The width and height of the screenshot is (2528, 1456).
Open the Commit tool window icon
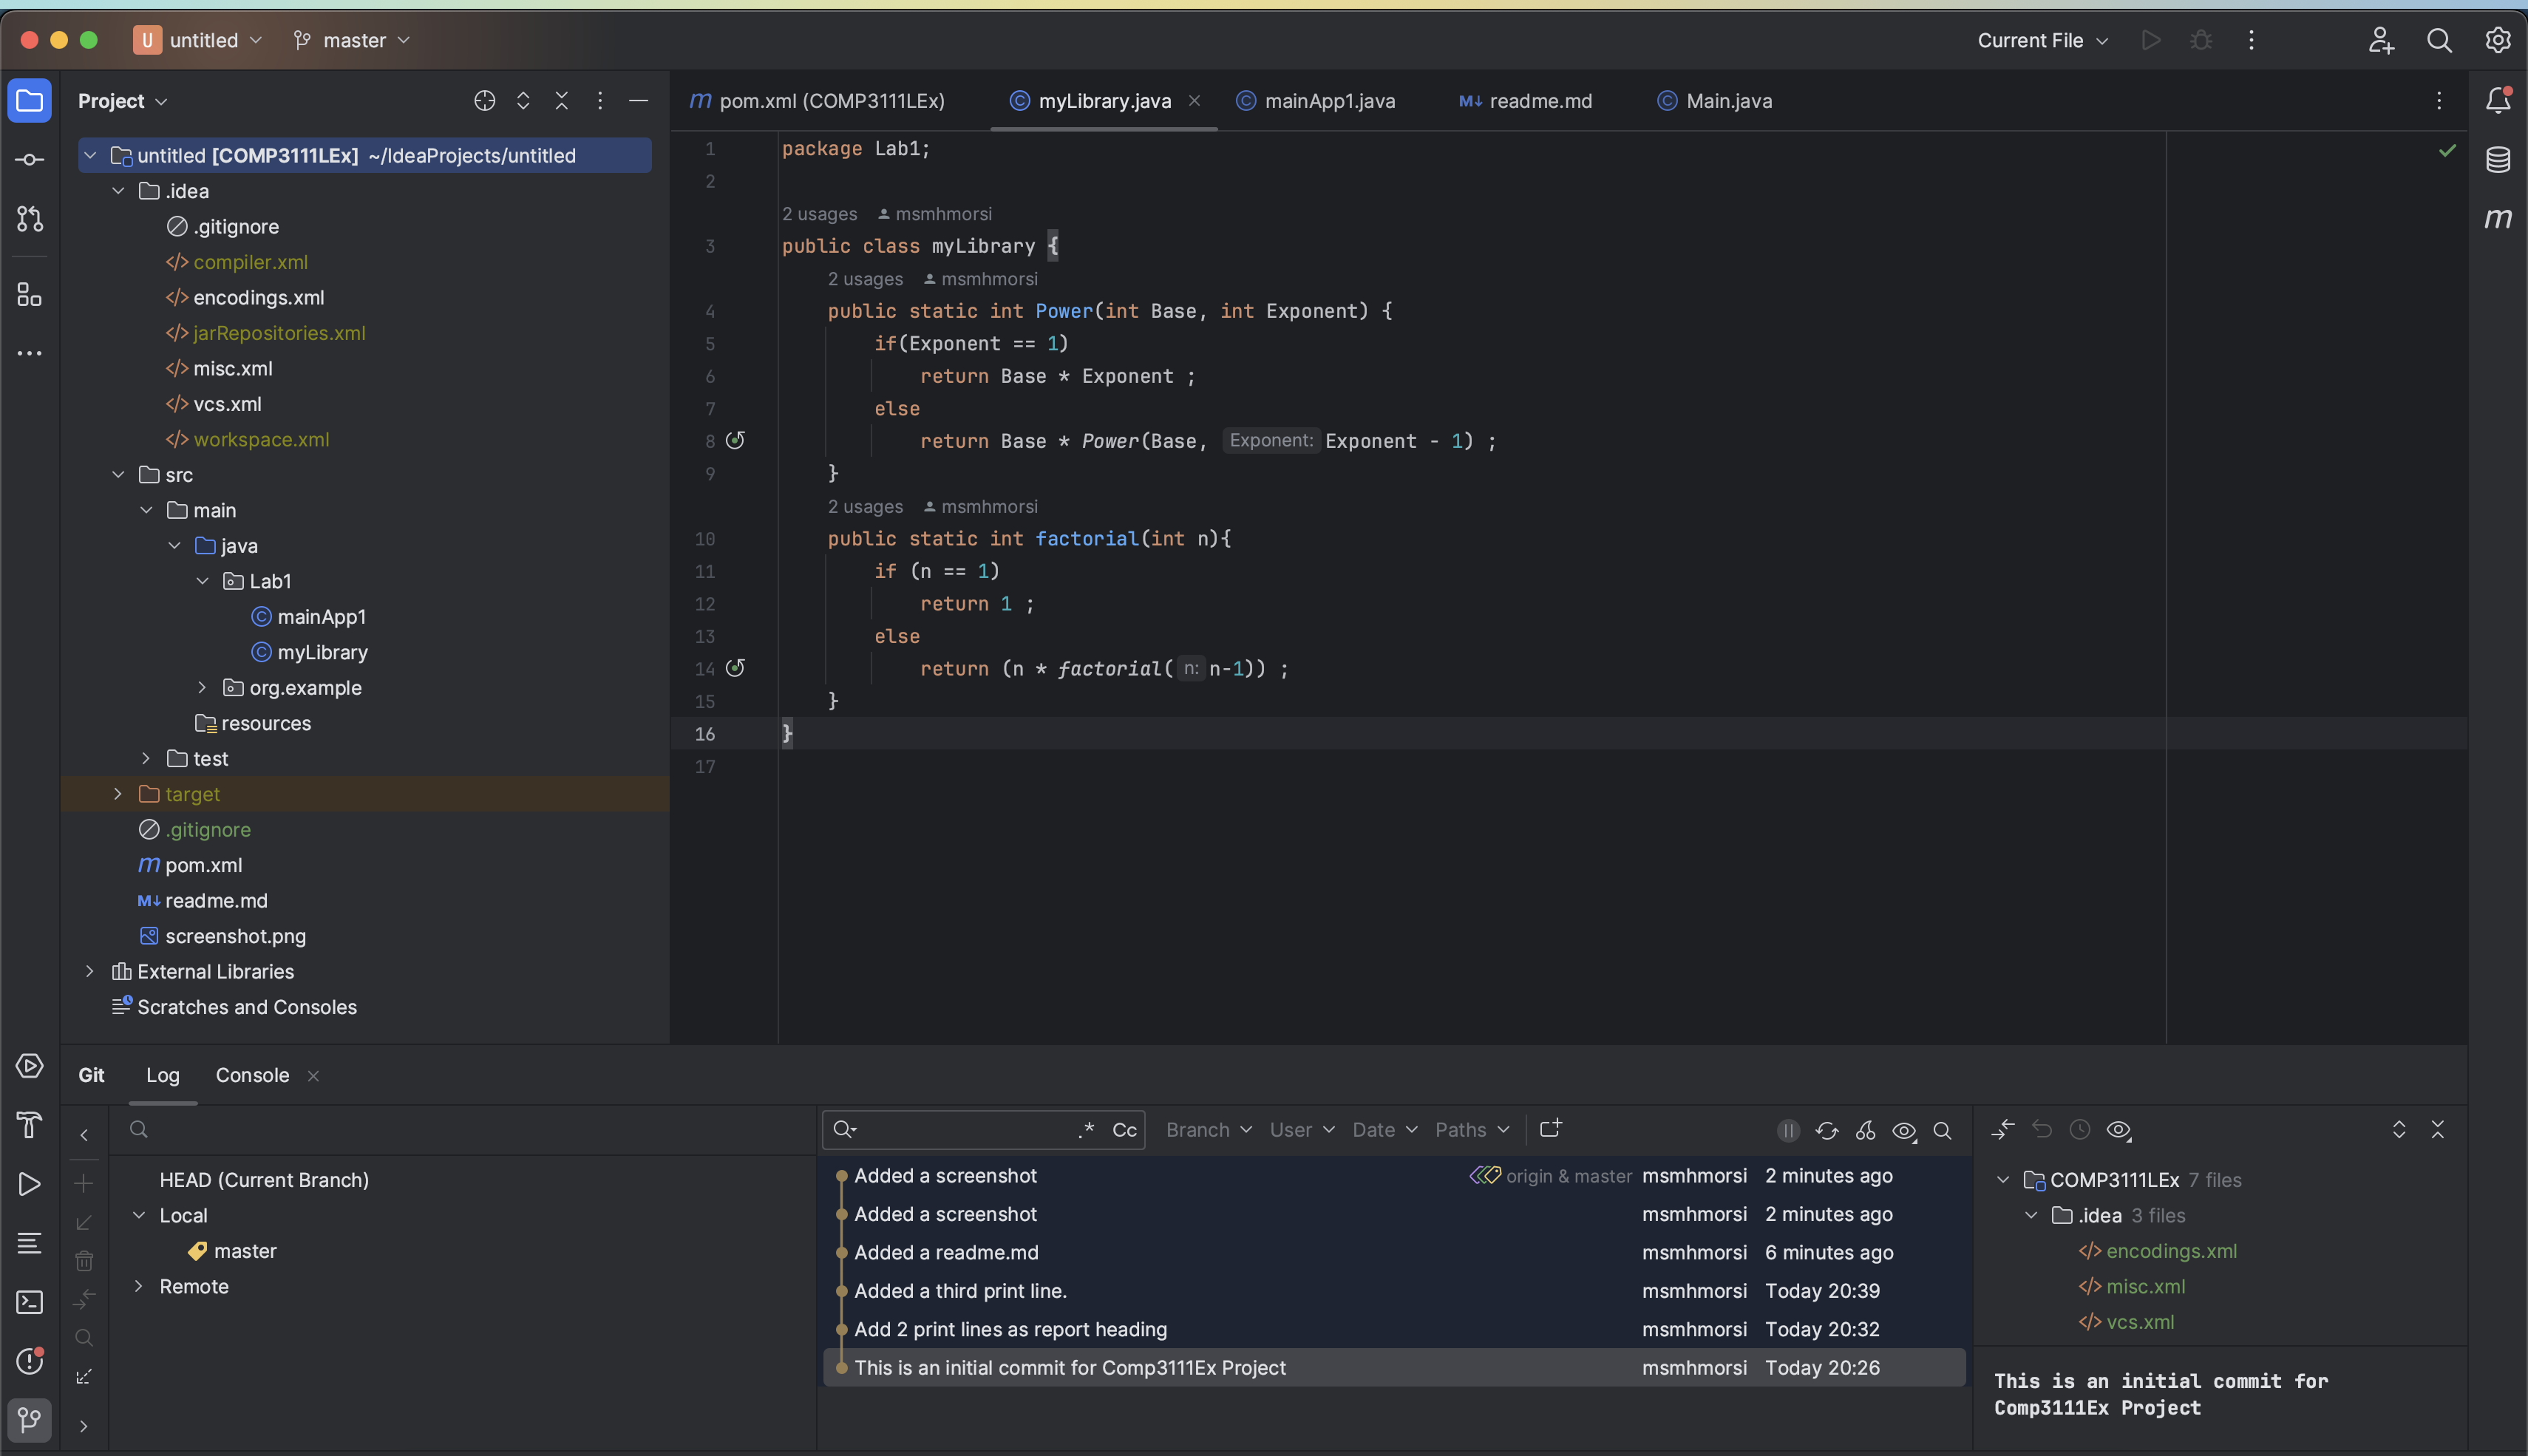pos(29,160)
